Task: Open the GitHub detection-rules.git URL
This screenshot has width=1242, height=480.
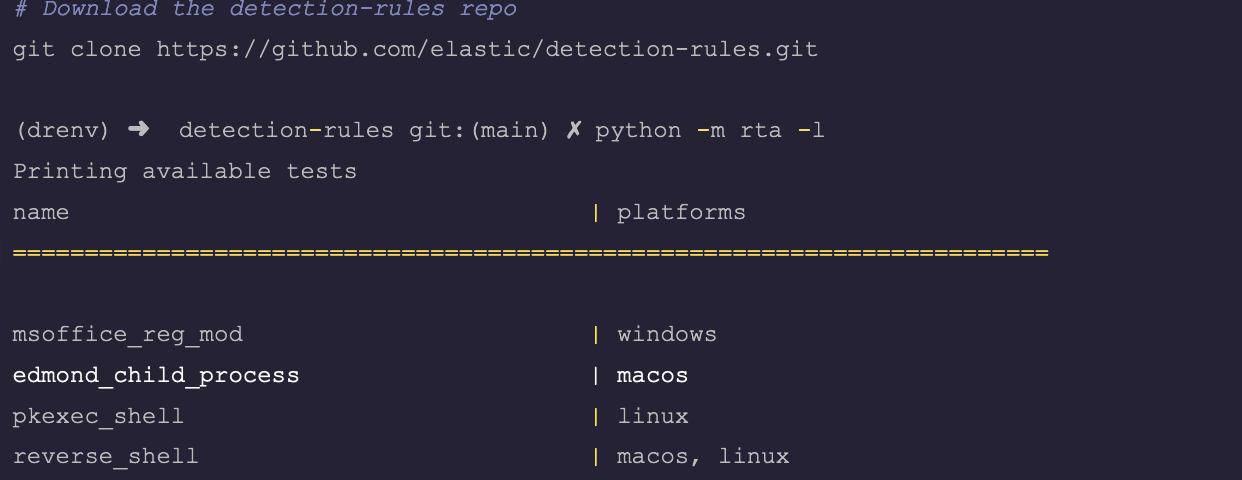Action: 487,48
